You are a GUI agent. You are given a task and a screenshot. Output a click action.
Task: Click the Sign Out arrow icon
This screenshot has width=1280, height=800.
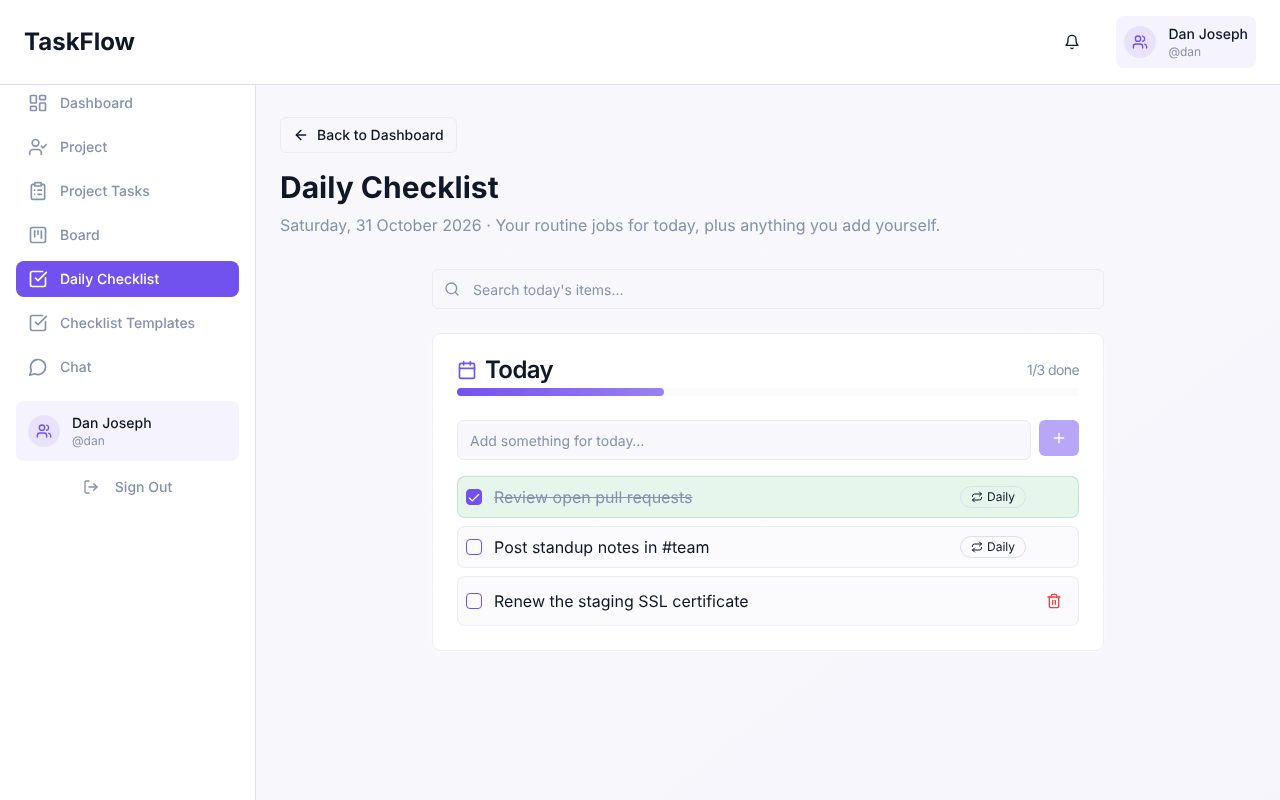(91, 487)
